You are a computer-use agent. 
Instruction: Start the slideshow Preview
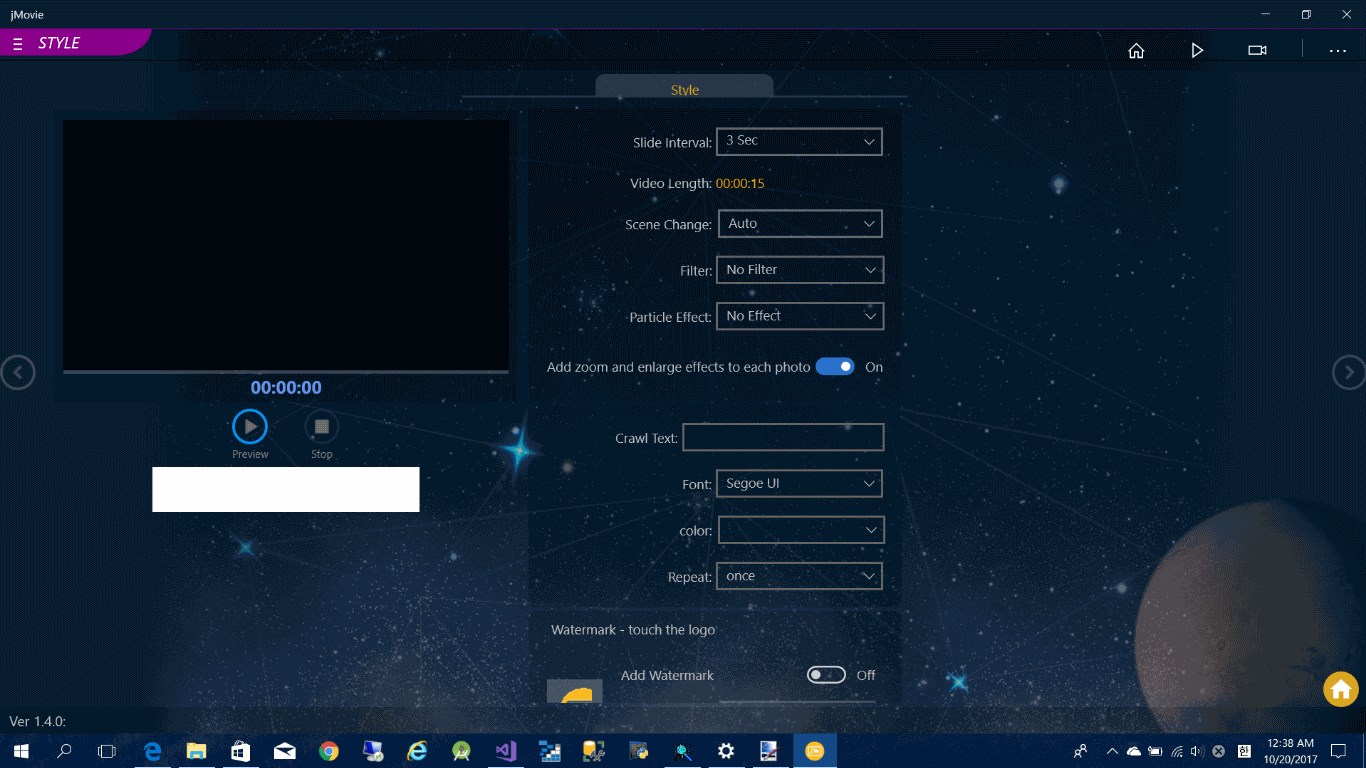pos(250,427)
